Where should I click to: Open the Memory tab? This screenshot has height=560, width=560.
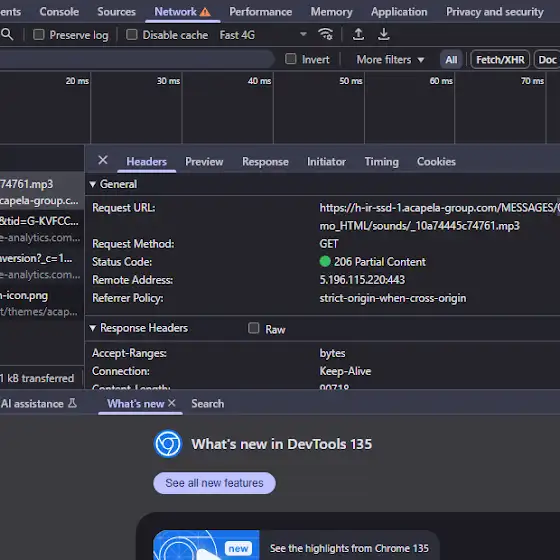(331, 12)
